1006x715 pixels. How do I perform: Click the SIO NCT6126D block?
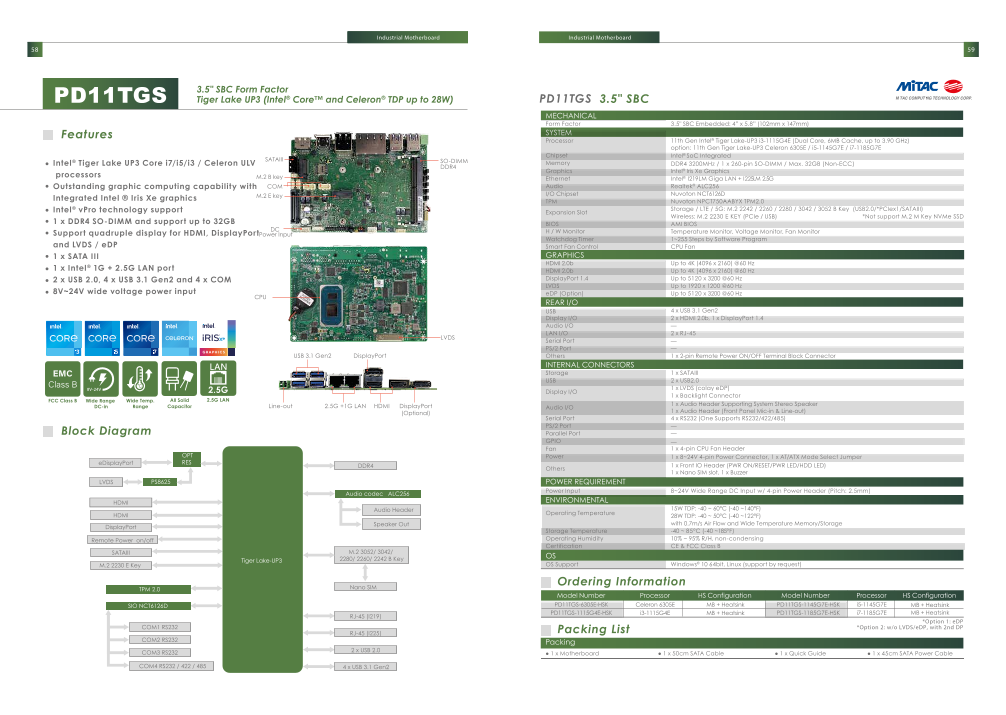click(x=148, y=606)
